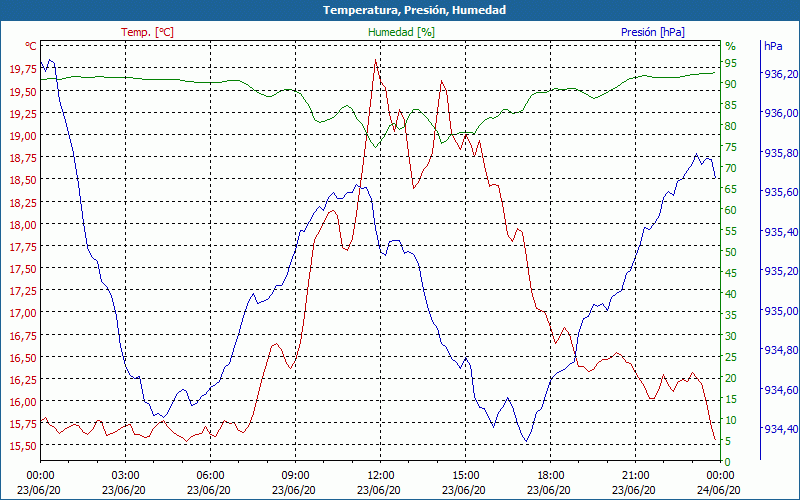Click humidity axis value 30
This screenshot has width=800, height=500.
pos(731,336)
